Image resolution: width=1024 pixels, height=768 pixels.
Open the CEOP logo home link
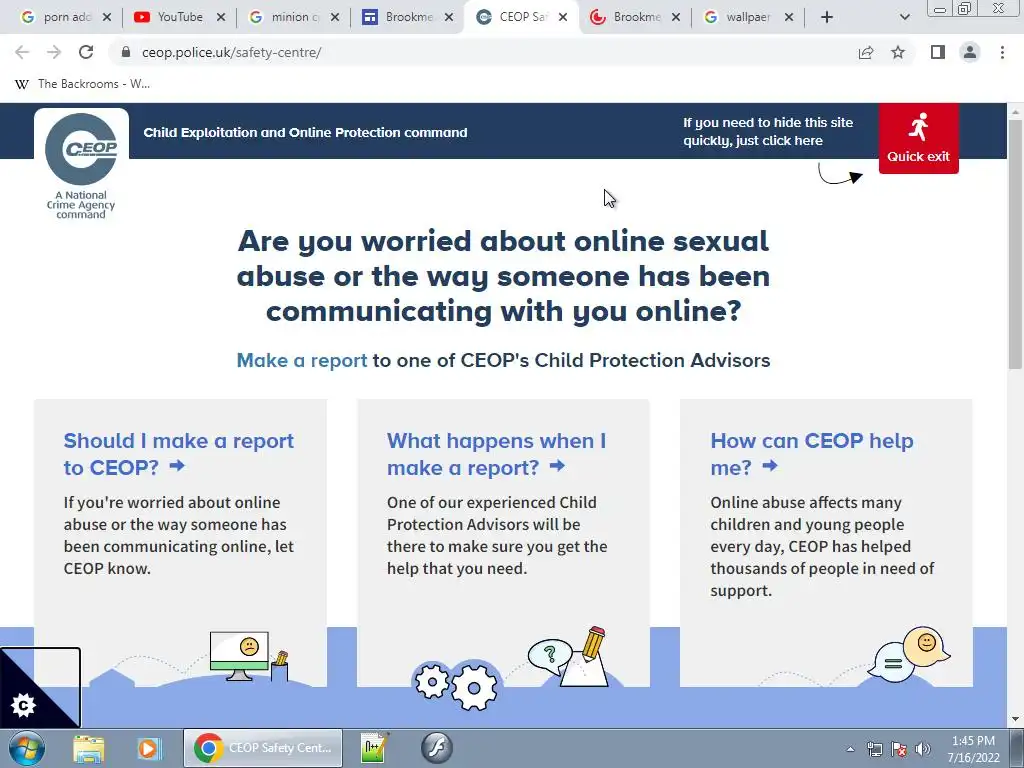coord(81,165)
